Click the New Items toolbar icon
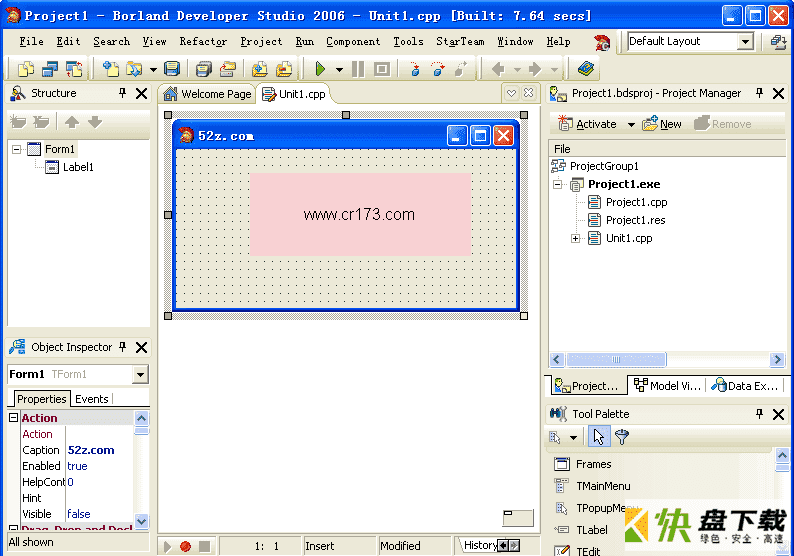 point(110,68)
